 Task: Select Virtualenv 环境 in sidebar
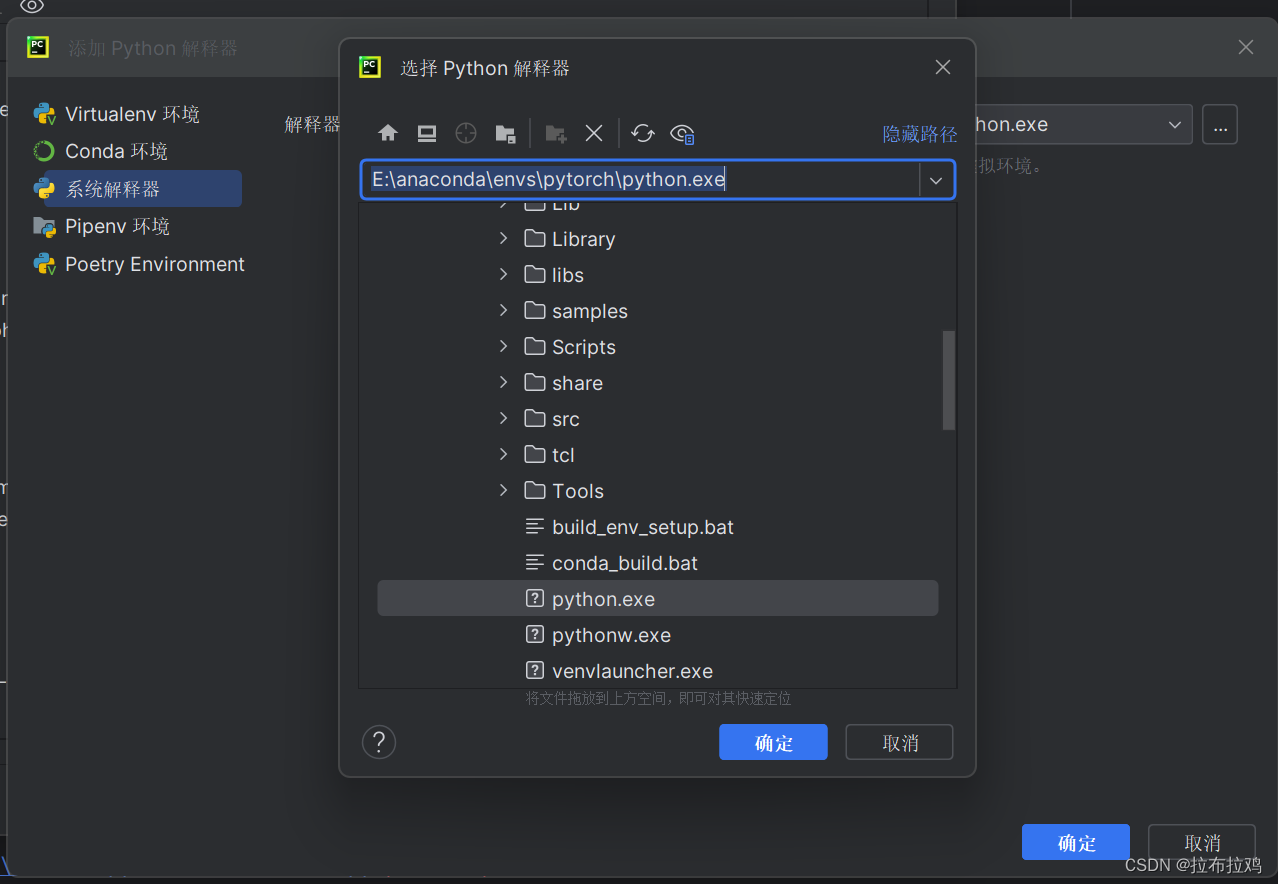click(137, 114)
